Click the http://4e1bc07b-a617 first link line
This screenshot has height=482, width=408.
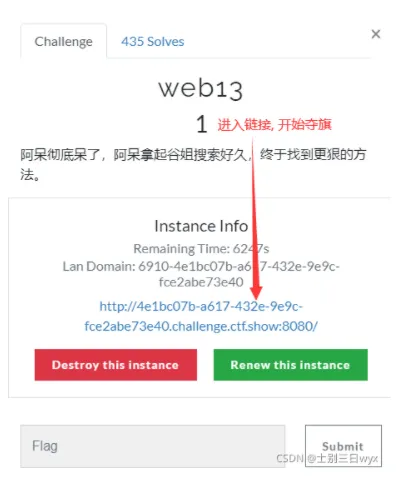(201, 306)
